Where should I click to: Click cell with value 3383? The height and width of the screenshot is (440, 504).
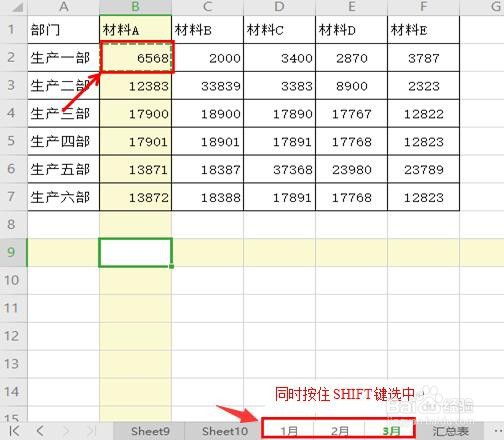pyautogui.click(x=279, y=86)
